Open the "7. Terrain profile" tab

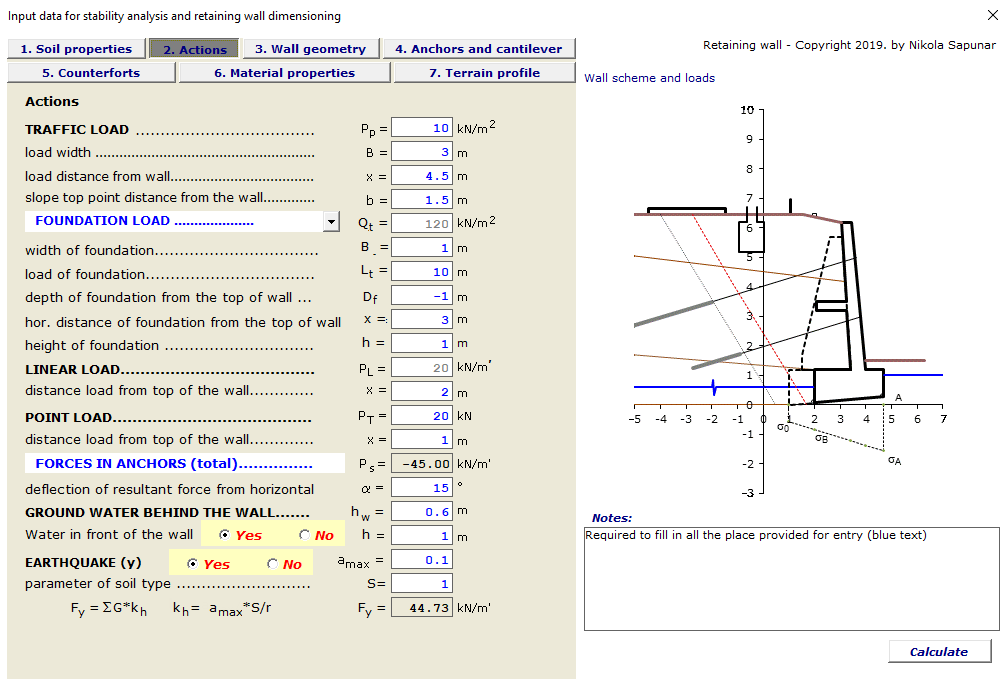(x=485, y=72)
